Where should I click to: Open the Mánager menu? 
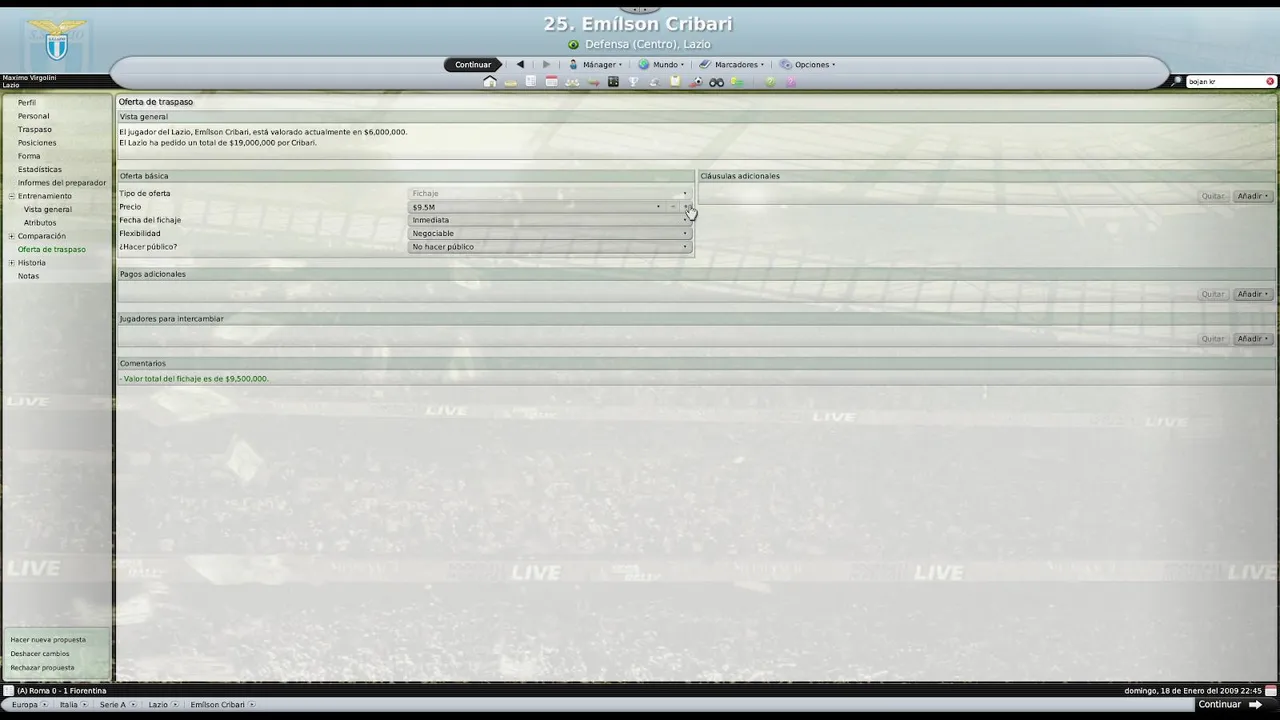(596, 64)
